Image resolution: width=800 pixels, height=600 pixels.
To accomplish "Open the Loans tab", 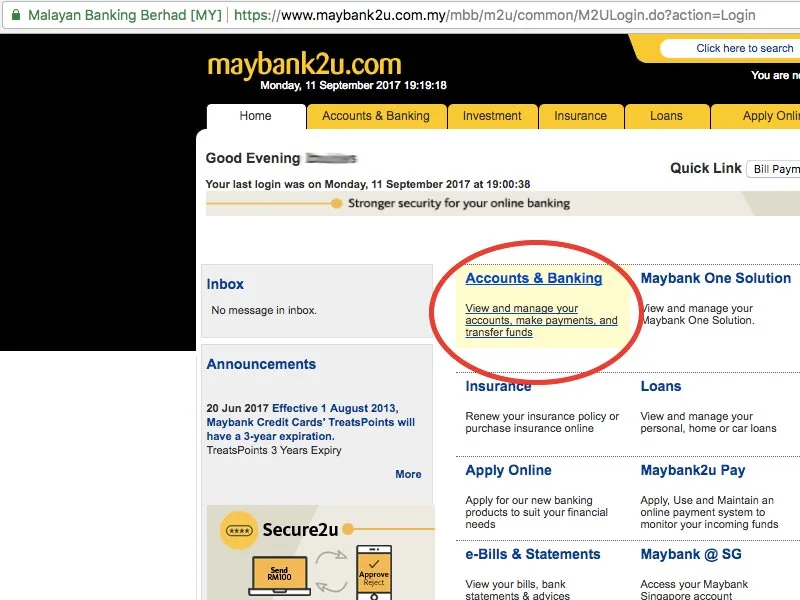I will pos(666,116).
